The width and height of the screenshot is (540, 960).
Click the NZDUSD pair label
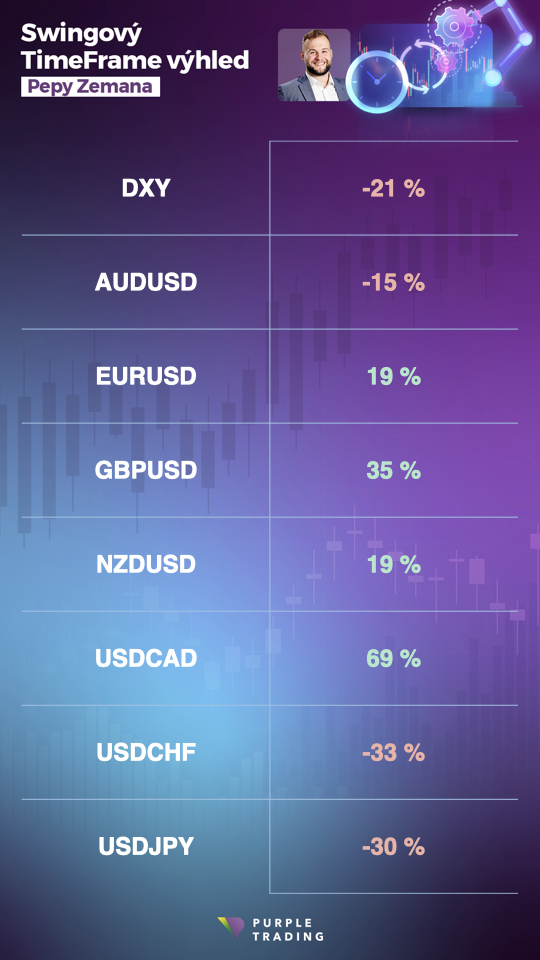point(146,564)
